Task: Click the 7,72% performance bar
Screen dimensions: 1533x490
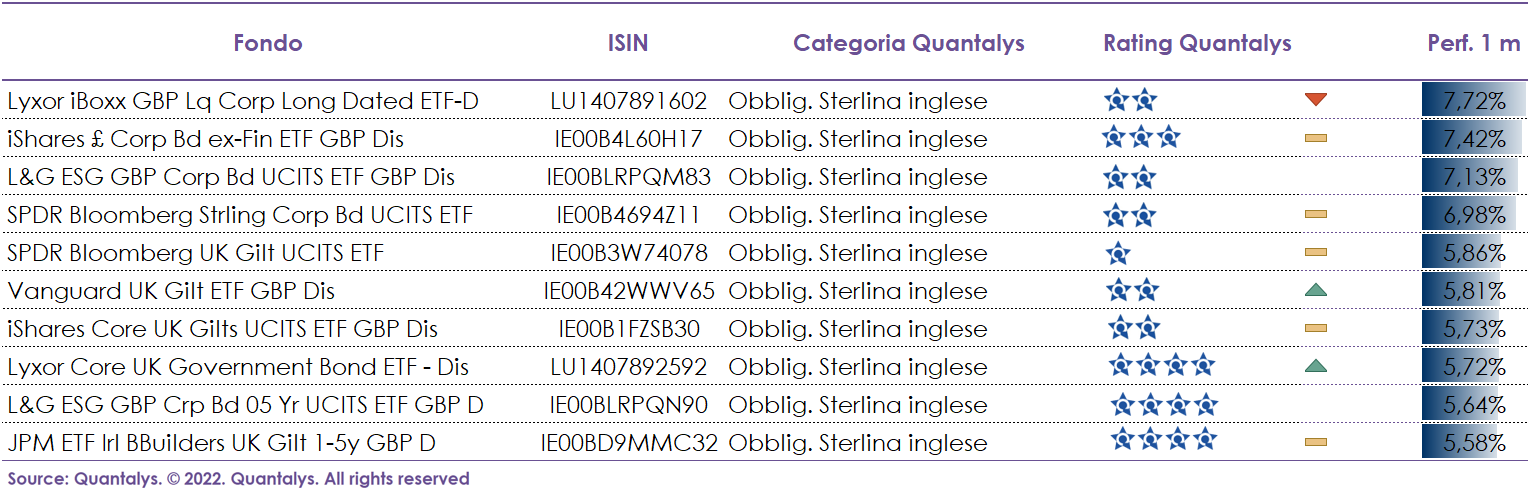Action: pyautogui.click(x=1474, y=100)
